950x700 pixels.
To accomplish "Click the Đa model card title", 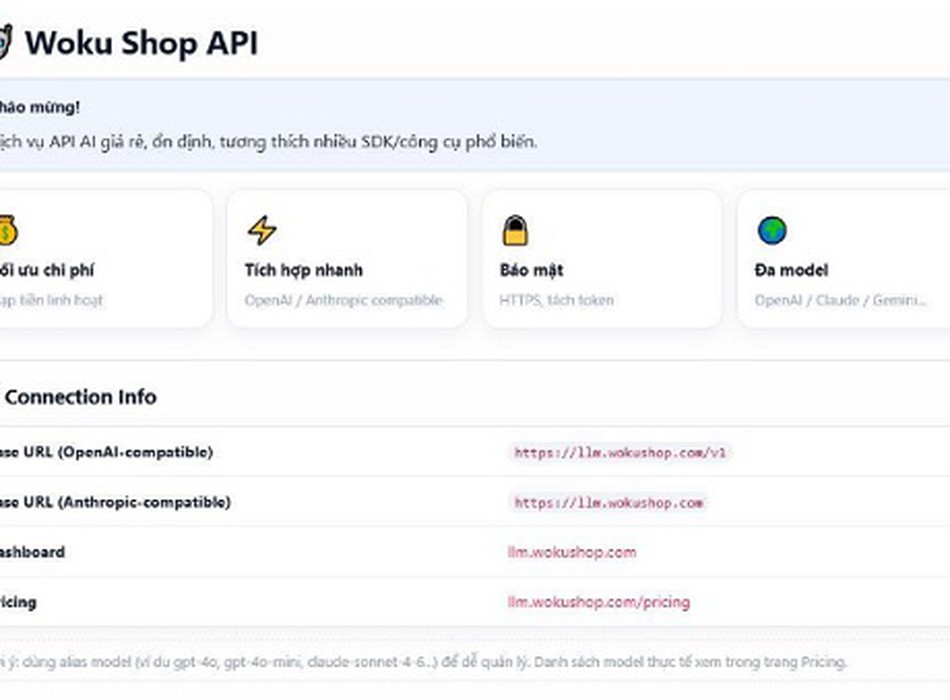I will (791, 270).
